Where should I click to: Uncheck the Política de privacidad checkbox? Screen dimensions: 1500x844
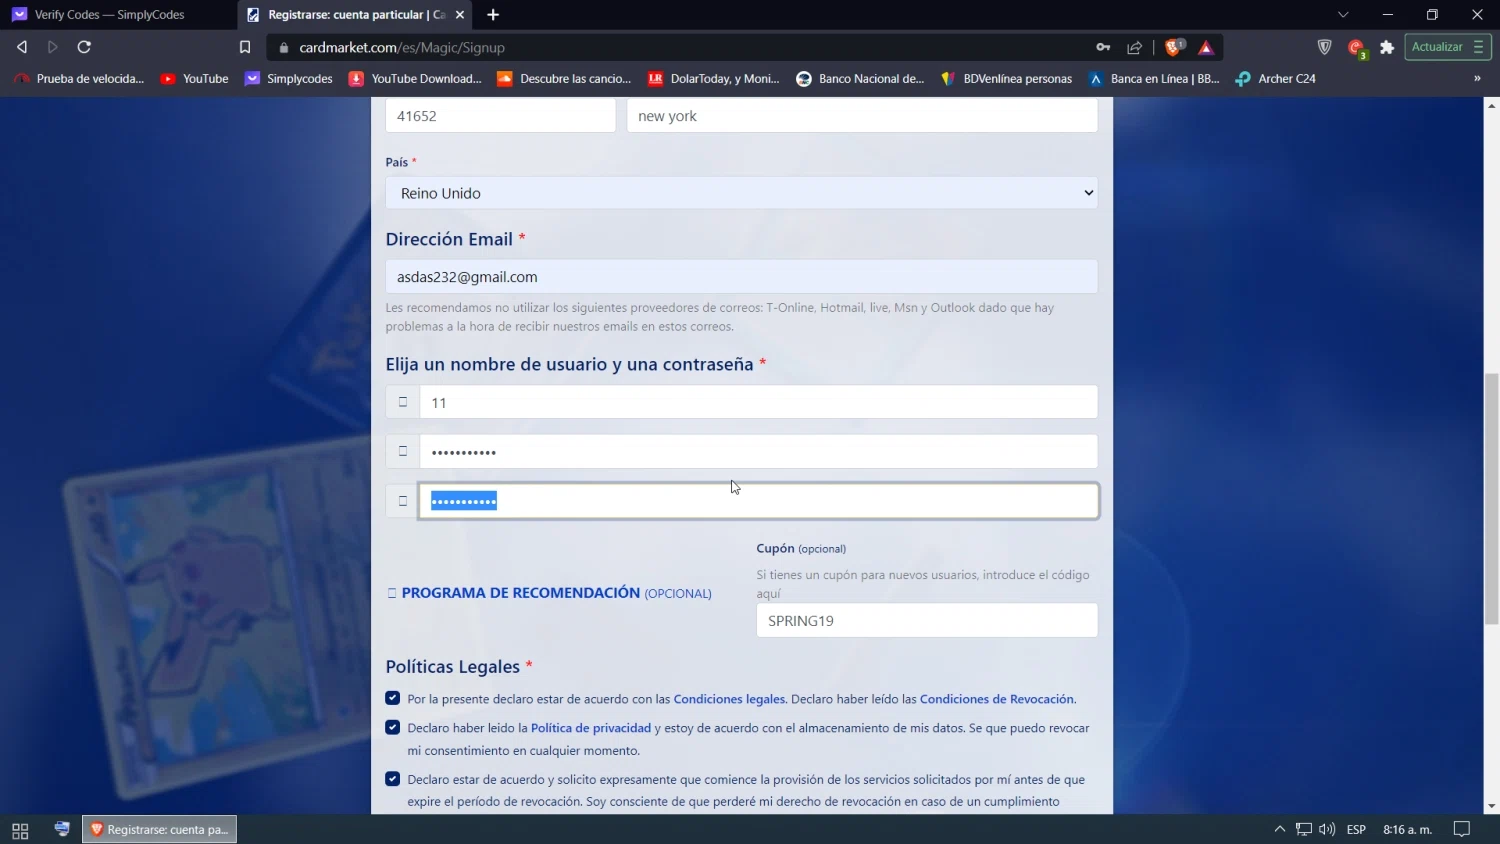[393, 727]
